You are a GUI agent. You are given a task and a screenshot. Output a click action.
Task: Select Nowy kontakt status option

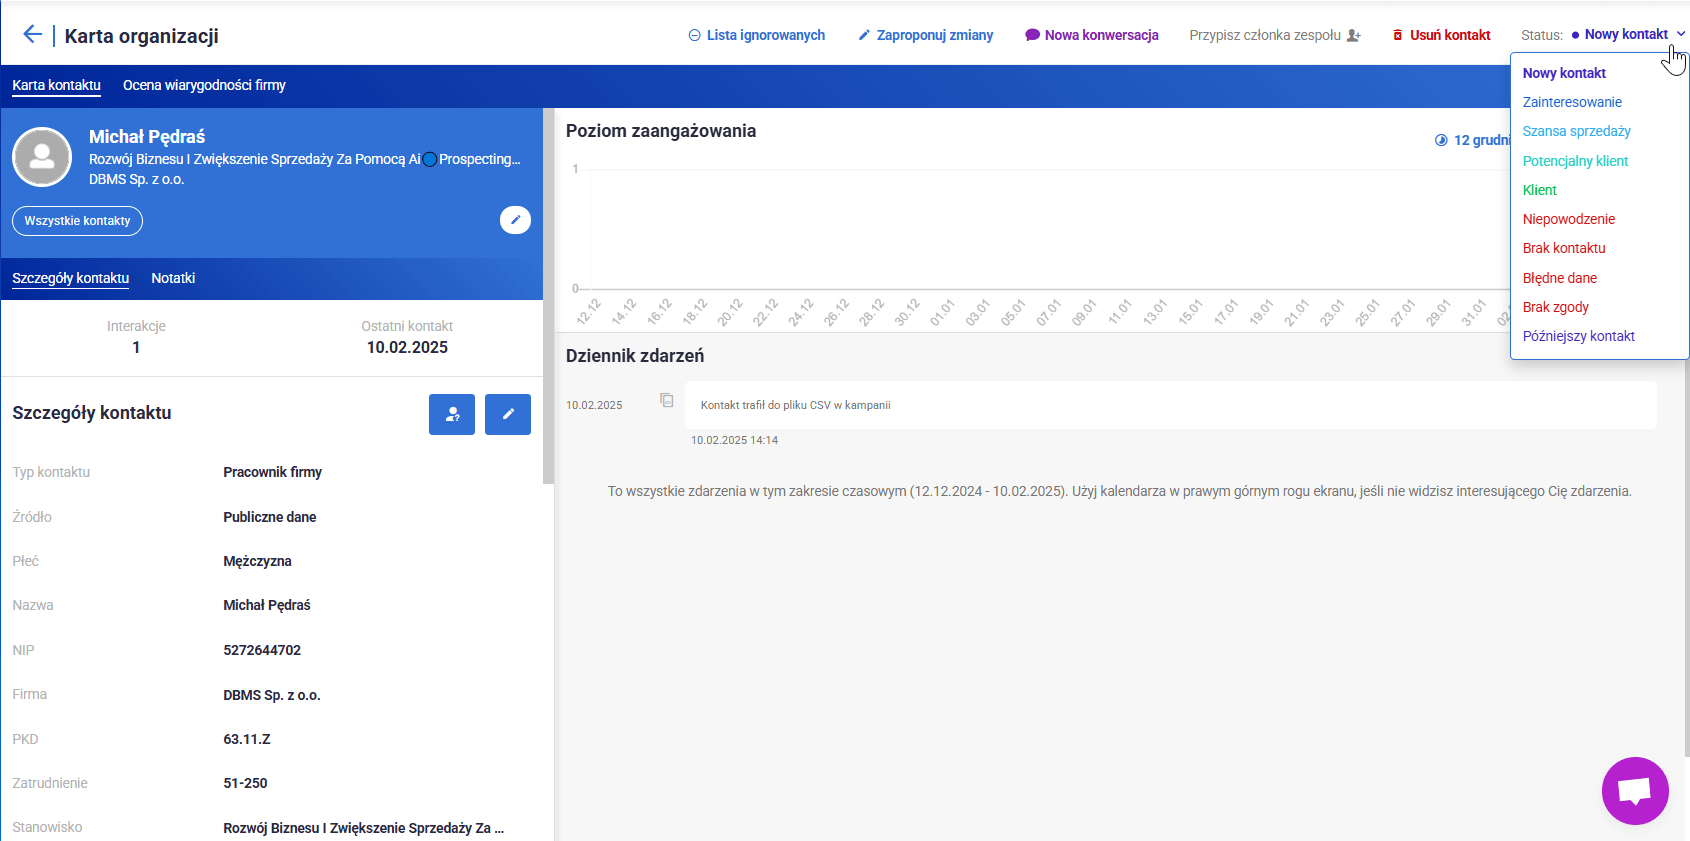tap(1564, 73)
